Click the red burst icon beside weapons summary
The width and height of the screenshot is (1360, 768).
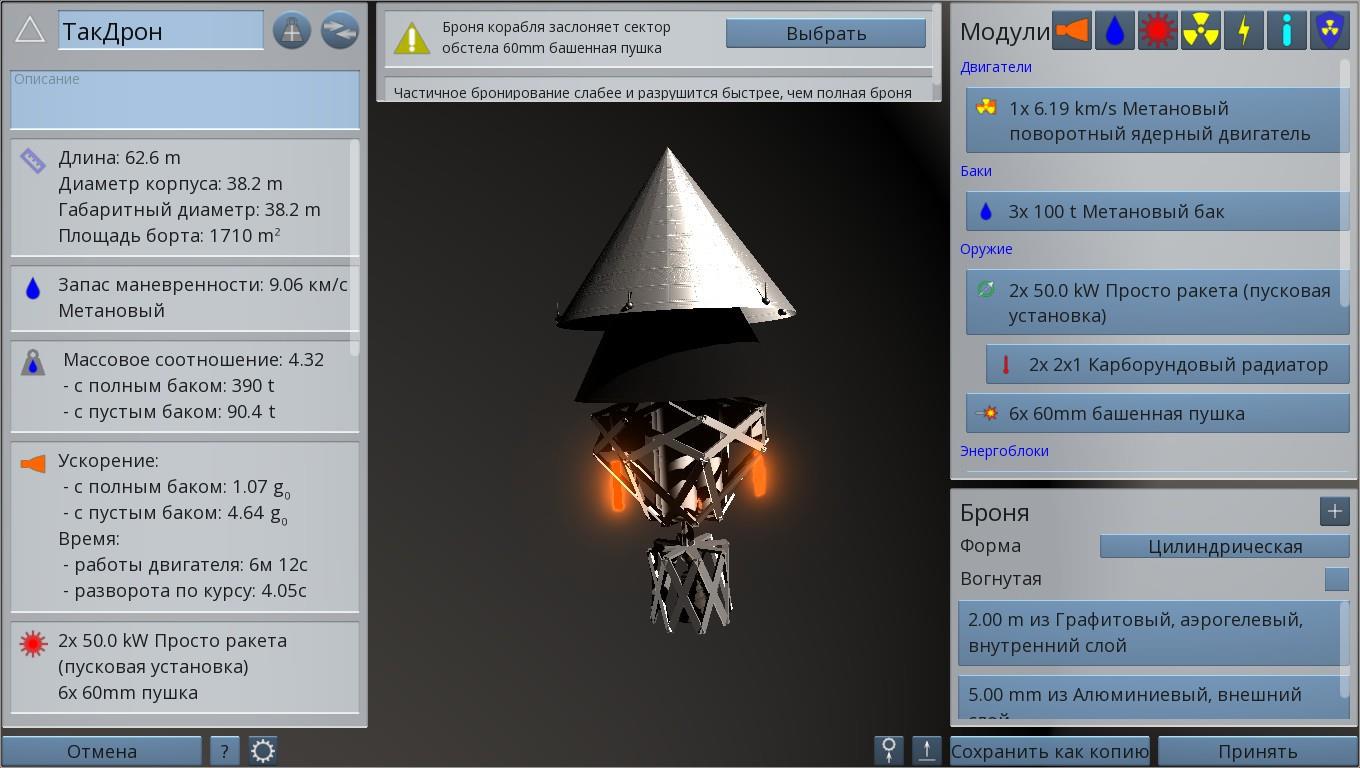(33, 644)
